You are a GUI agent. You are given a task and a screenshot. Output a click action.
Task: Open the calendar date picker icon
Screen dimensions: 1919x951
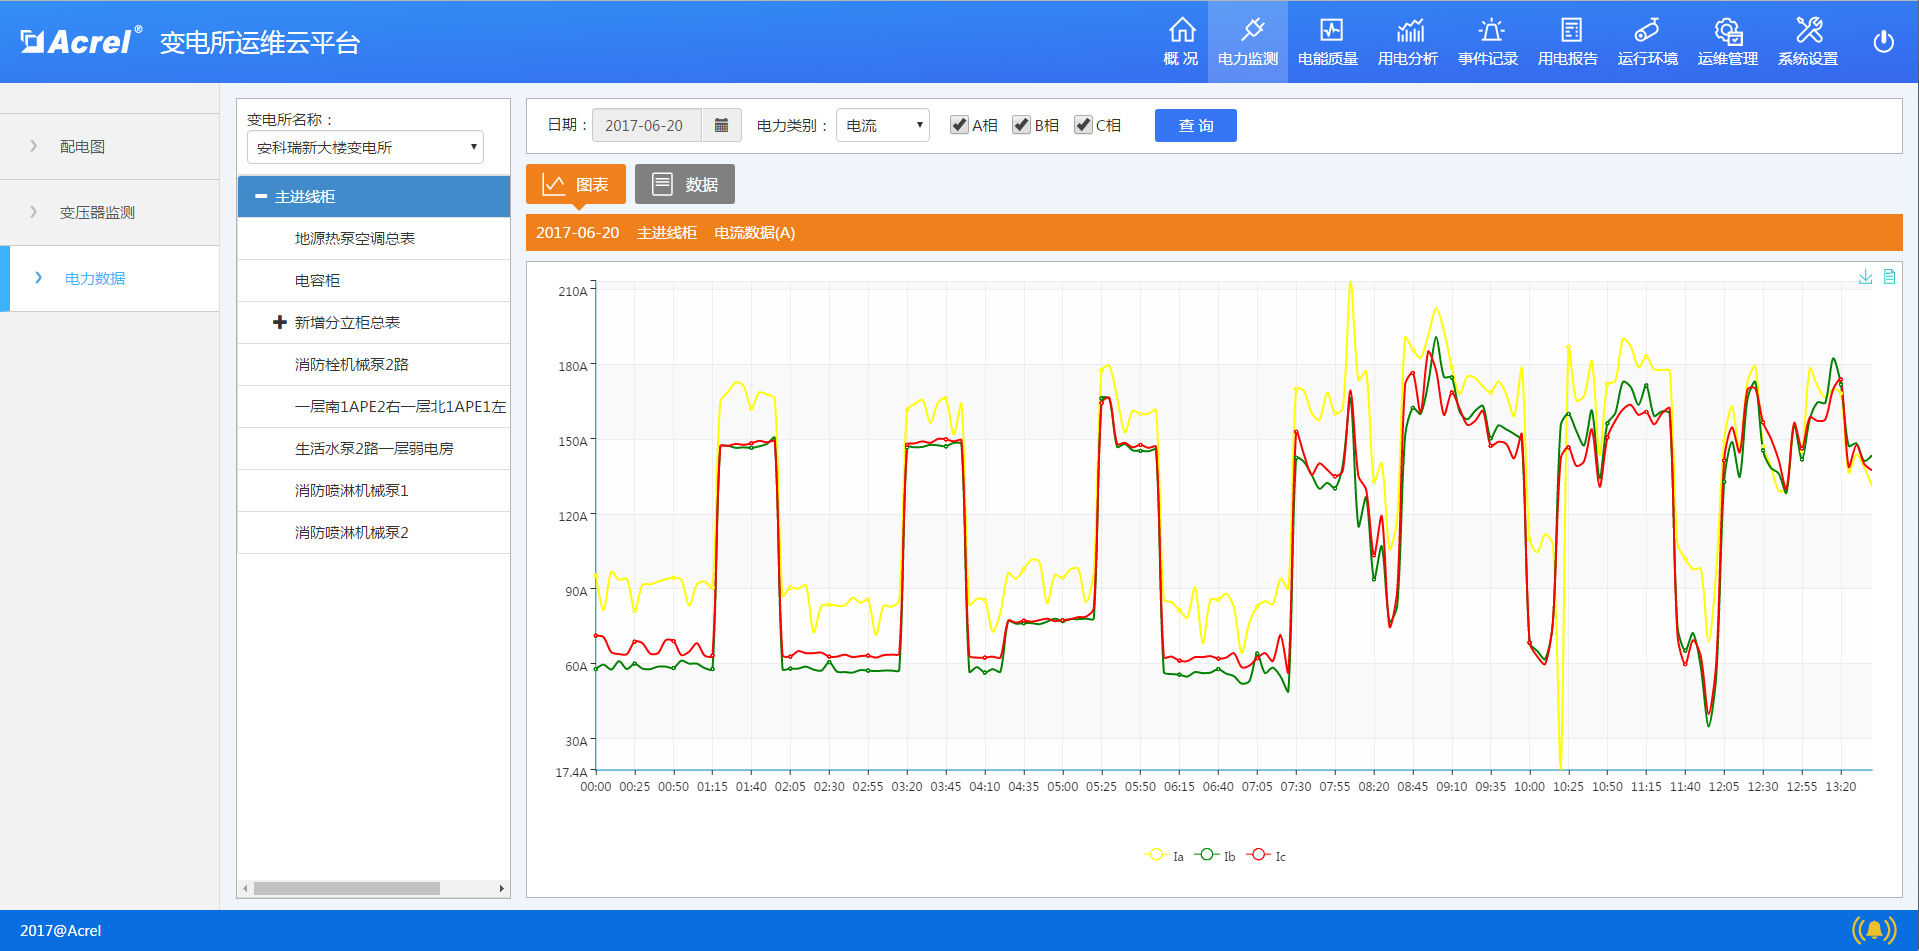tap(721, 125)
